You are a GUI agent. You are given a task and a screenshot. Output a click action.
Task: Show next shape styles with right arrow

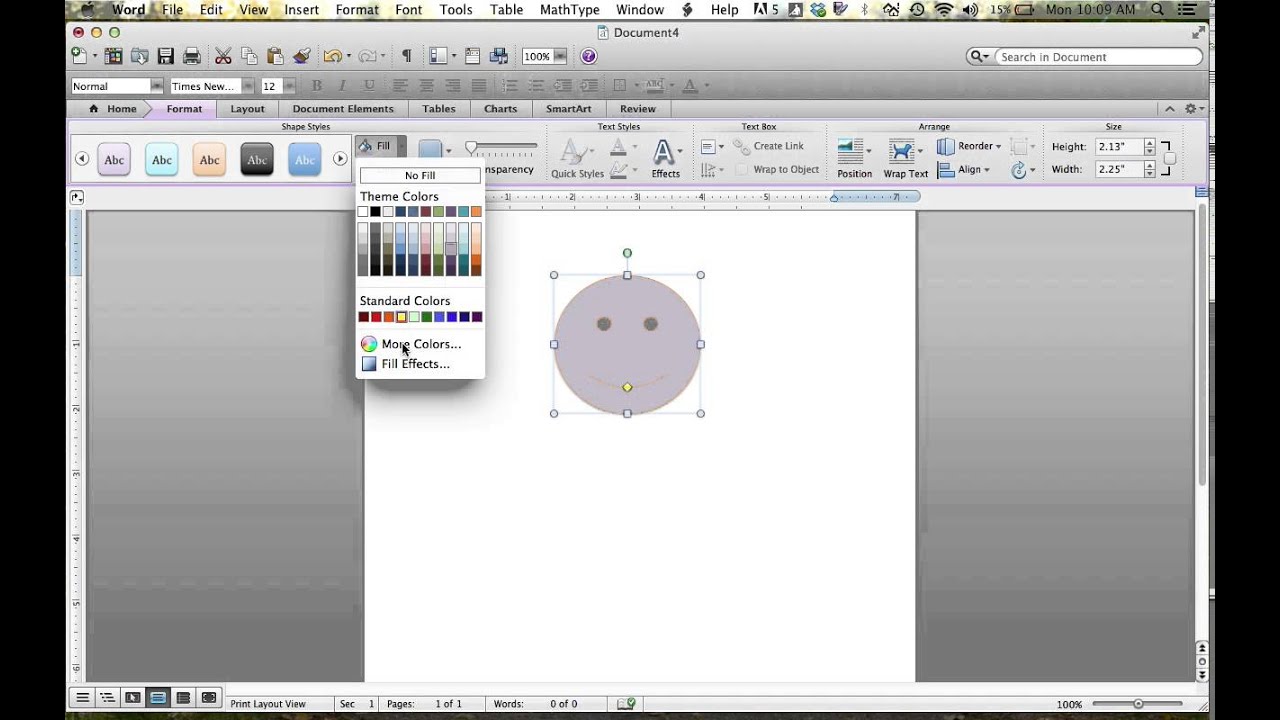tap(340, 159)
